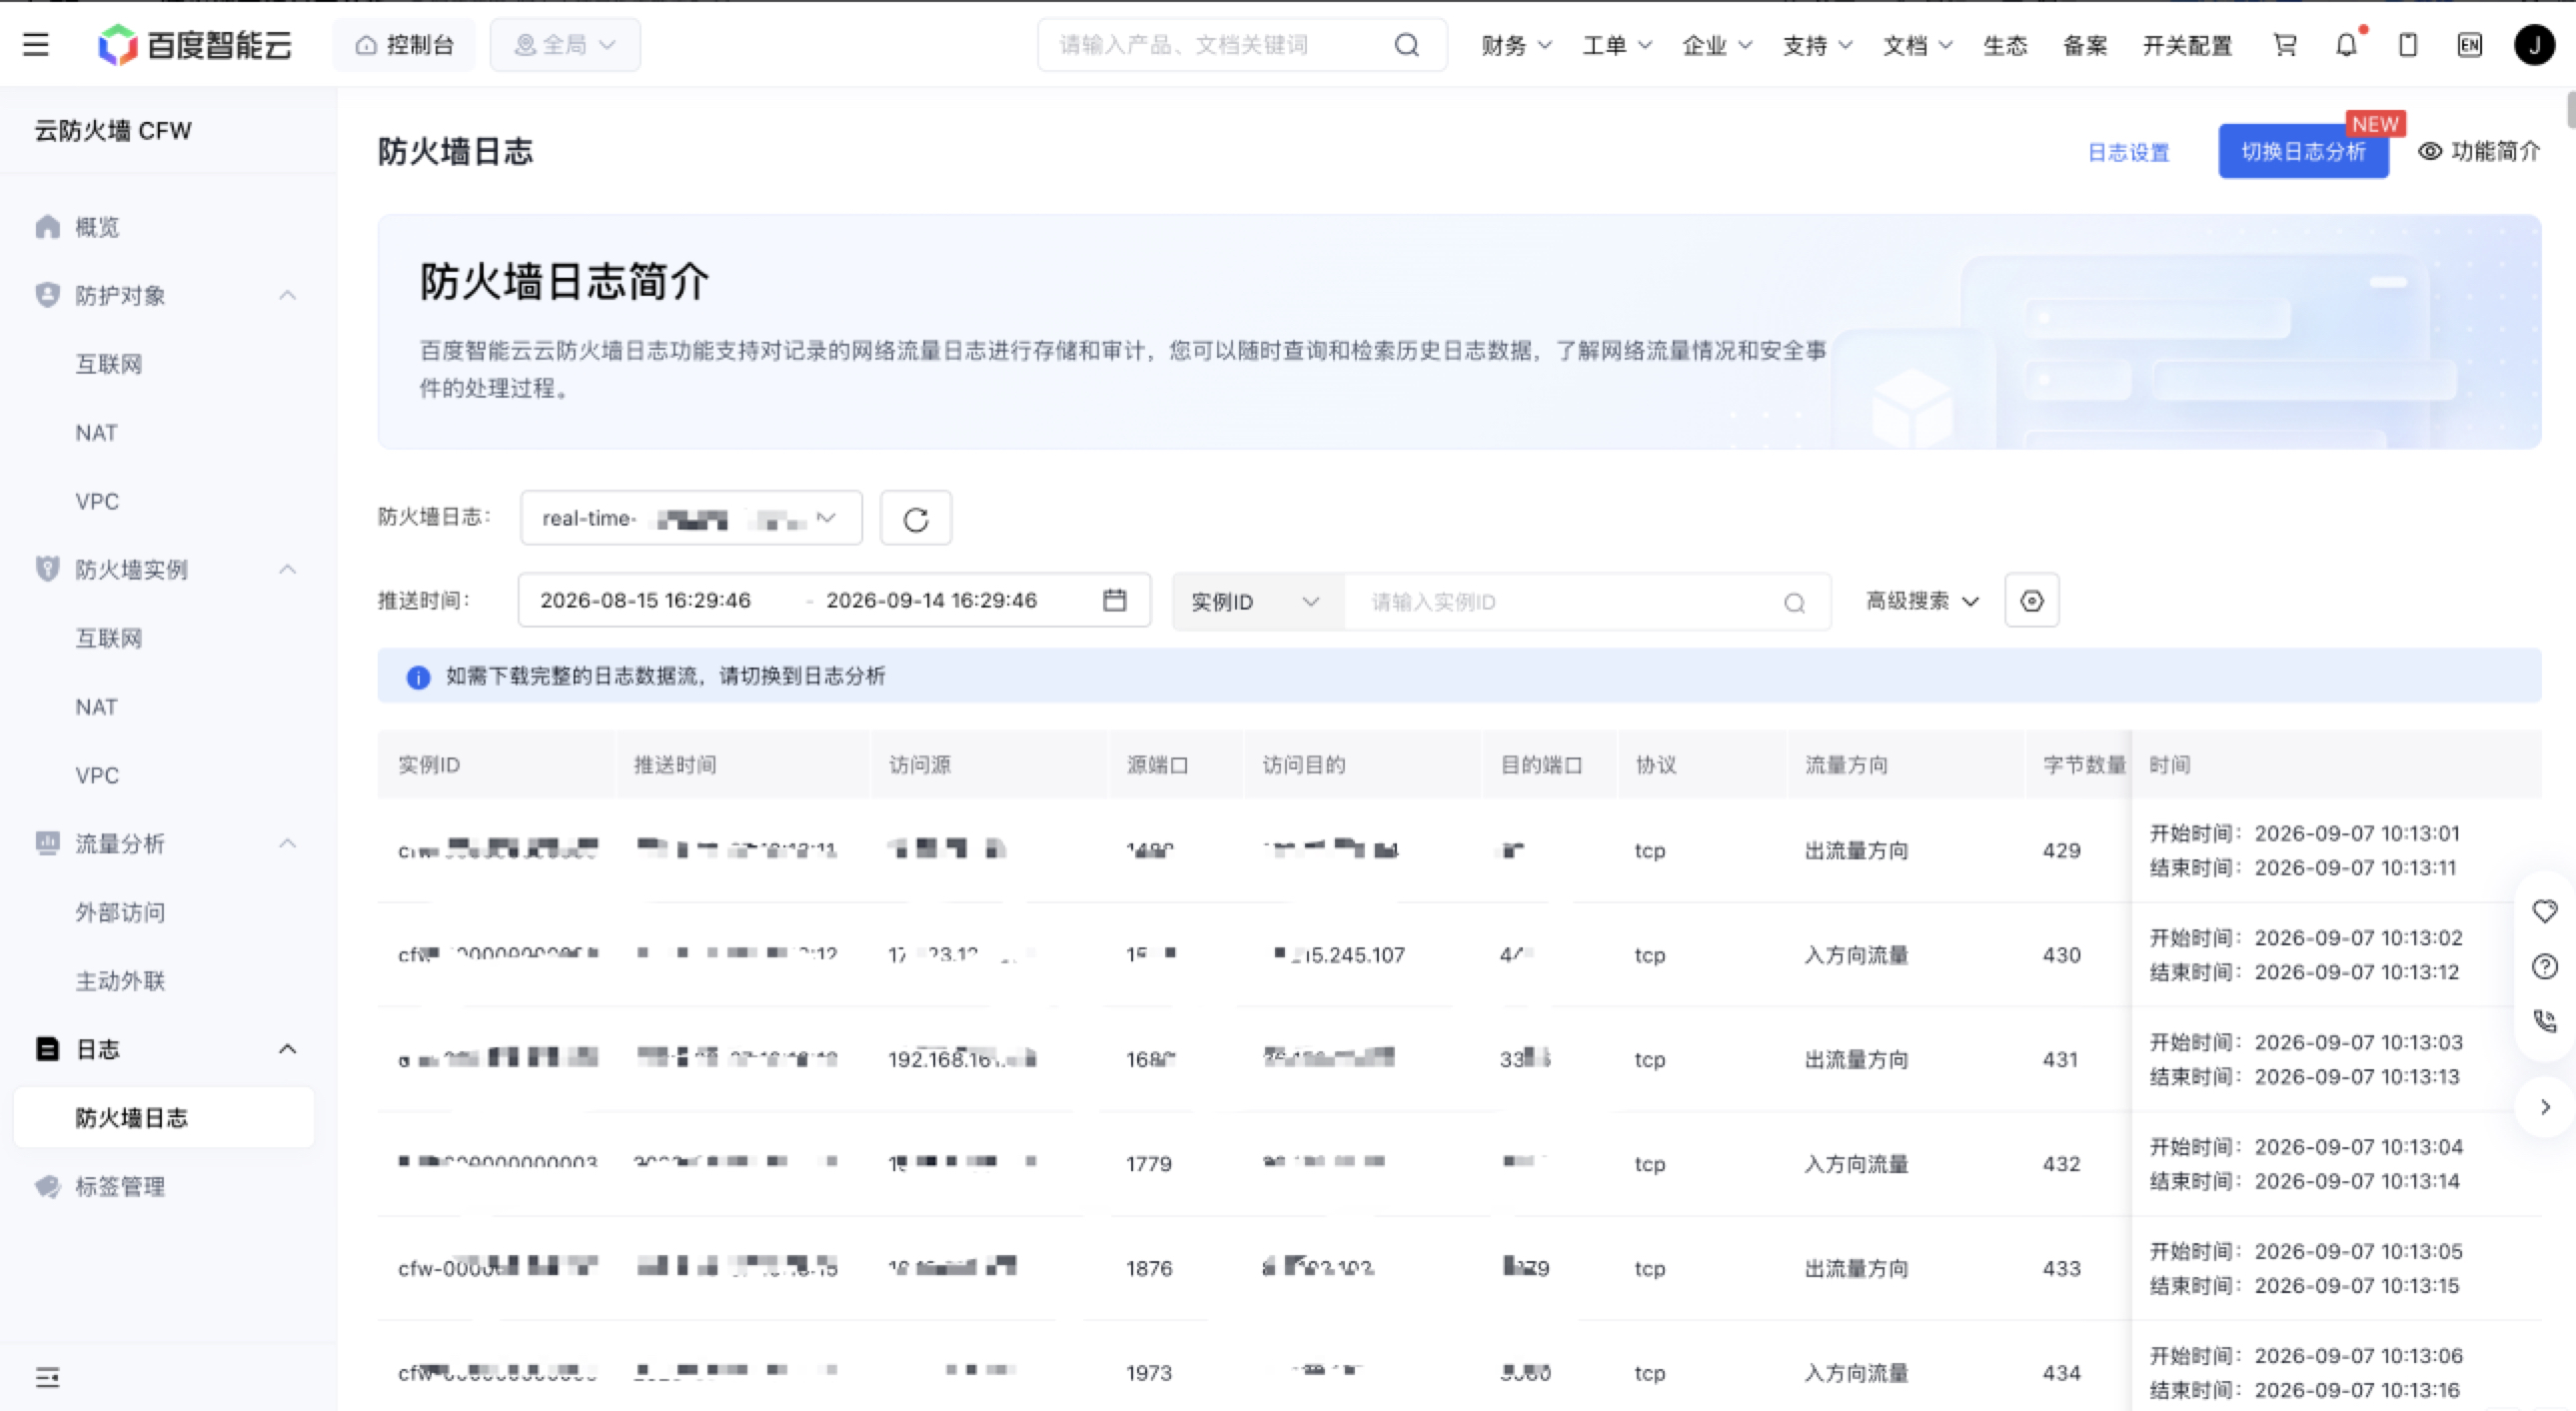This screenshot has width=2576, height=1411.
Task: Edit the end time 2026-09-14 16:29:46
Action: point(932,600)
